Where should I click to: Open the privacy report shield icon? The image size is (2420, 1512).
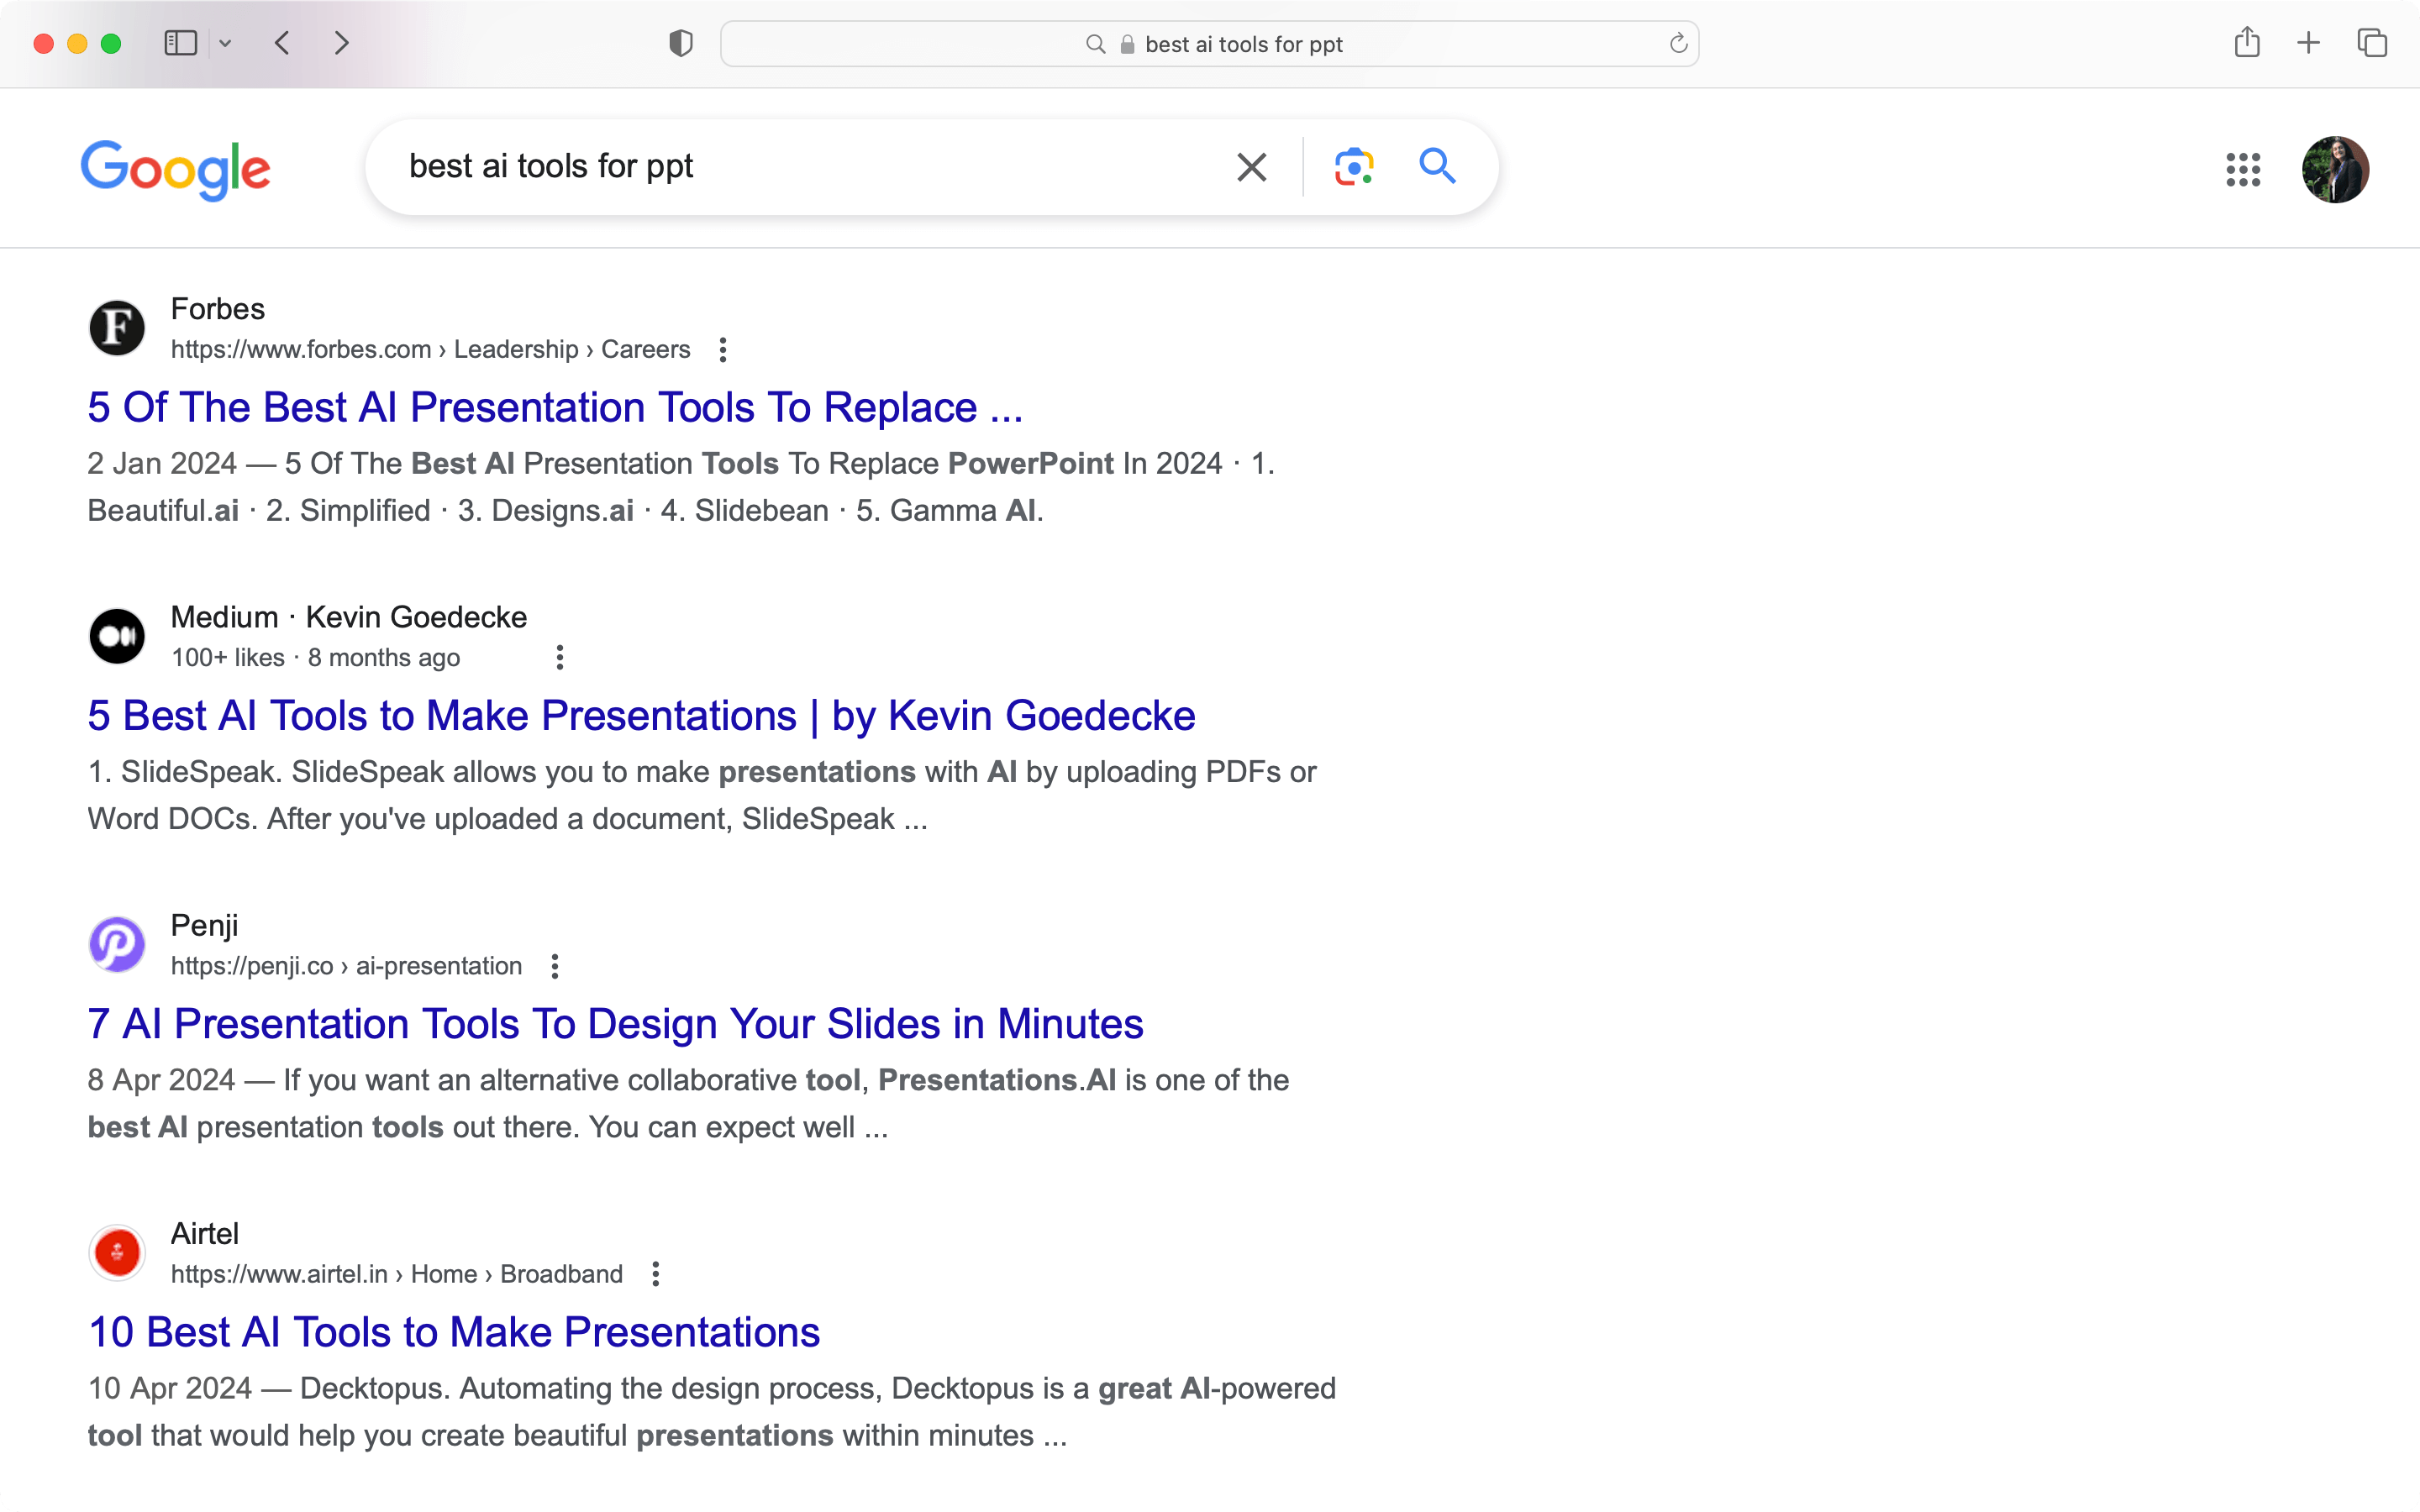tap(681, 43)
